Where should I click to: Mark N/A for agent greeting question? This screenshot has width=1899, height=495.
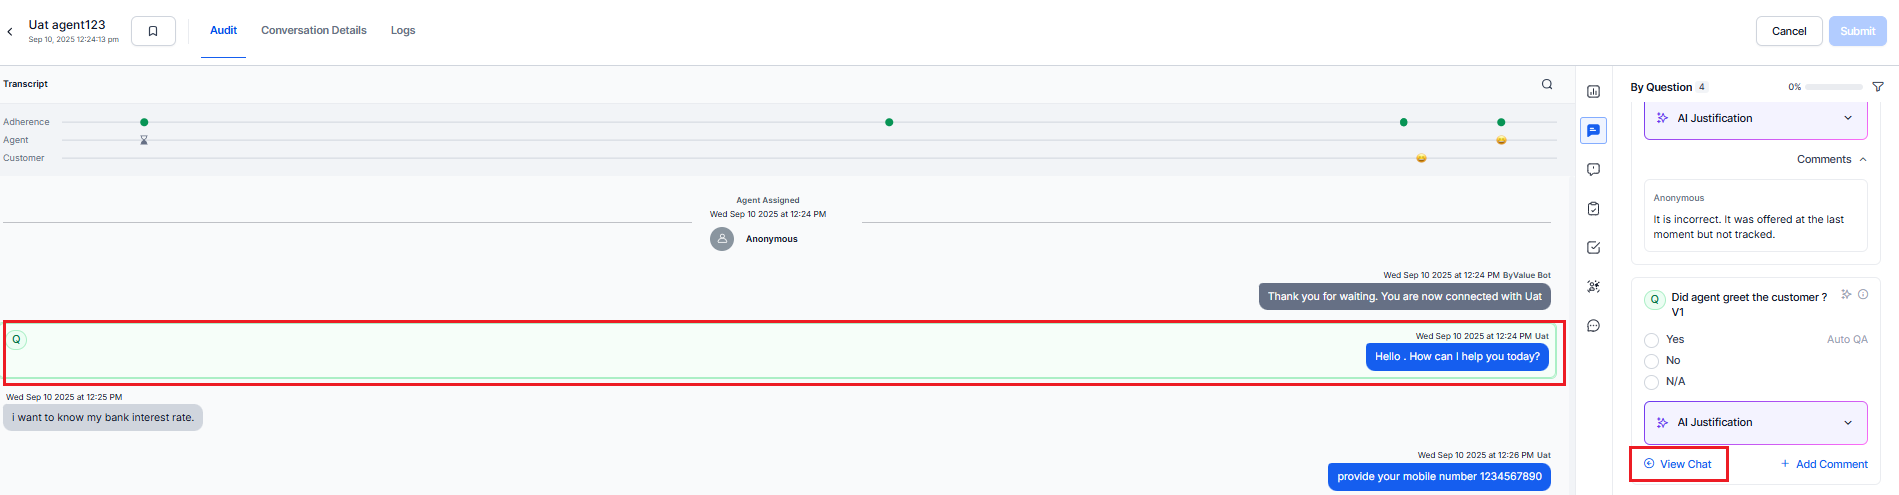pos(1652,382)
